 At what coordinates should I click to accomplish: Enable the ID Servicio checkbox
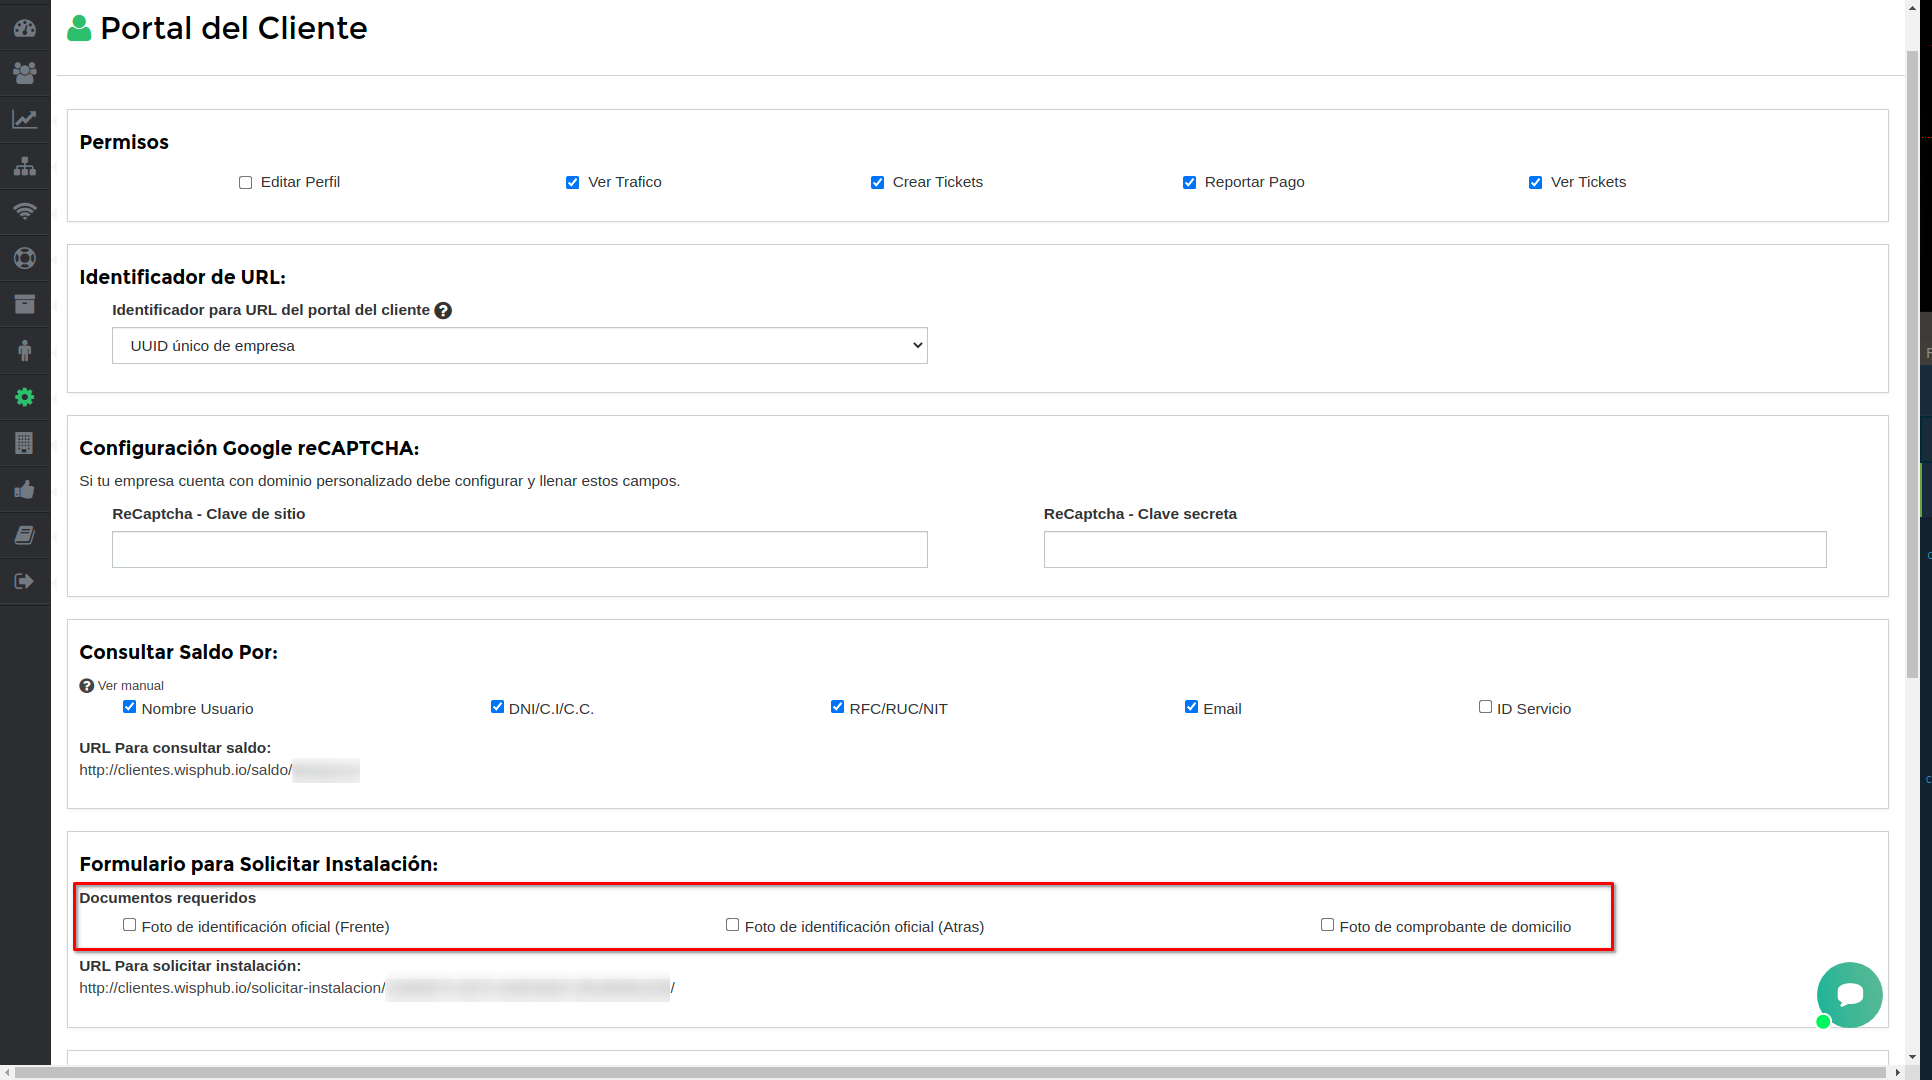click(x=1485, y=707)
